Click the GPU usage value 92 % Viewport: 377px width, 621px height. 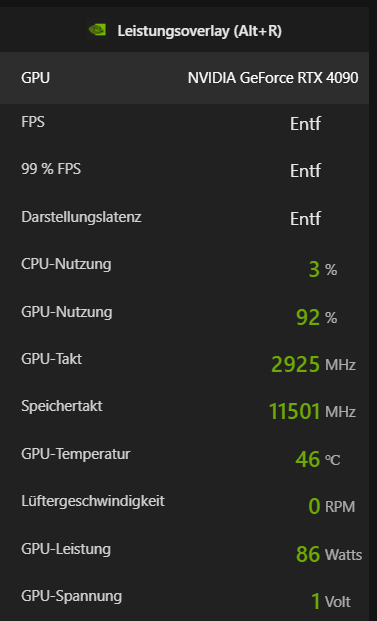coord(316,317)
